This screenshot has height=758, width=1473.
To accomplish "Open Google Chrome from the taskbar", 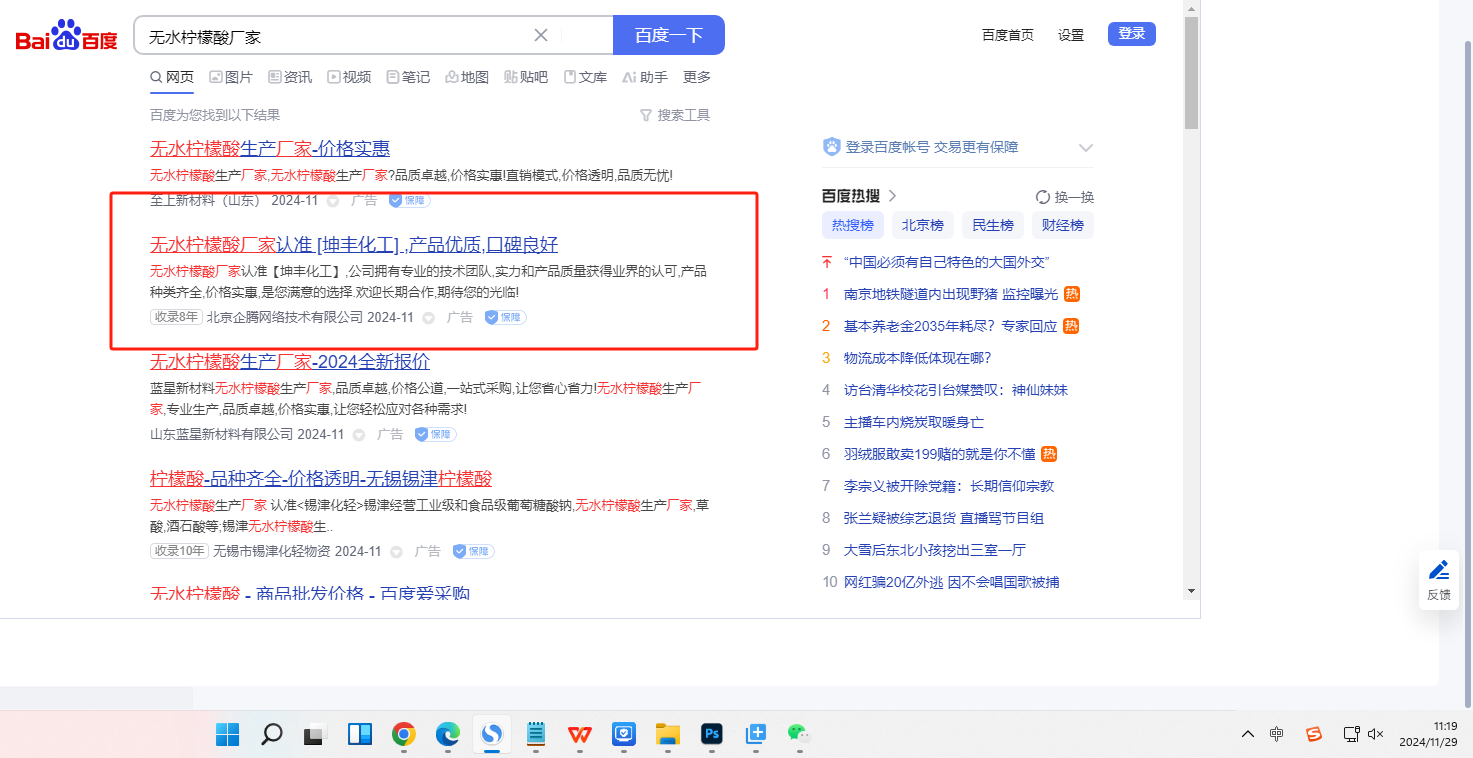I will point(403,735).
